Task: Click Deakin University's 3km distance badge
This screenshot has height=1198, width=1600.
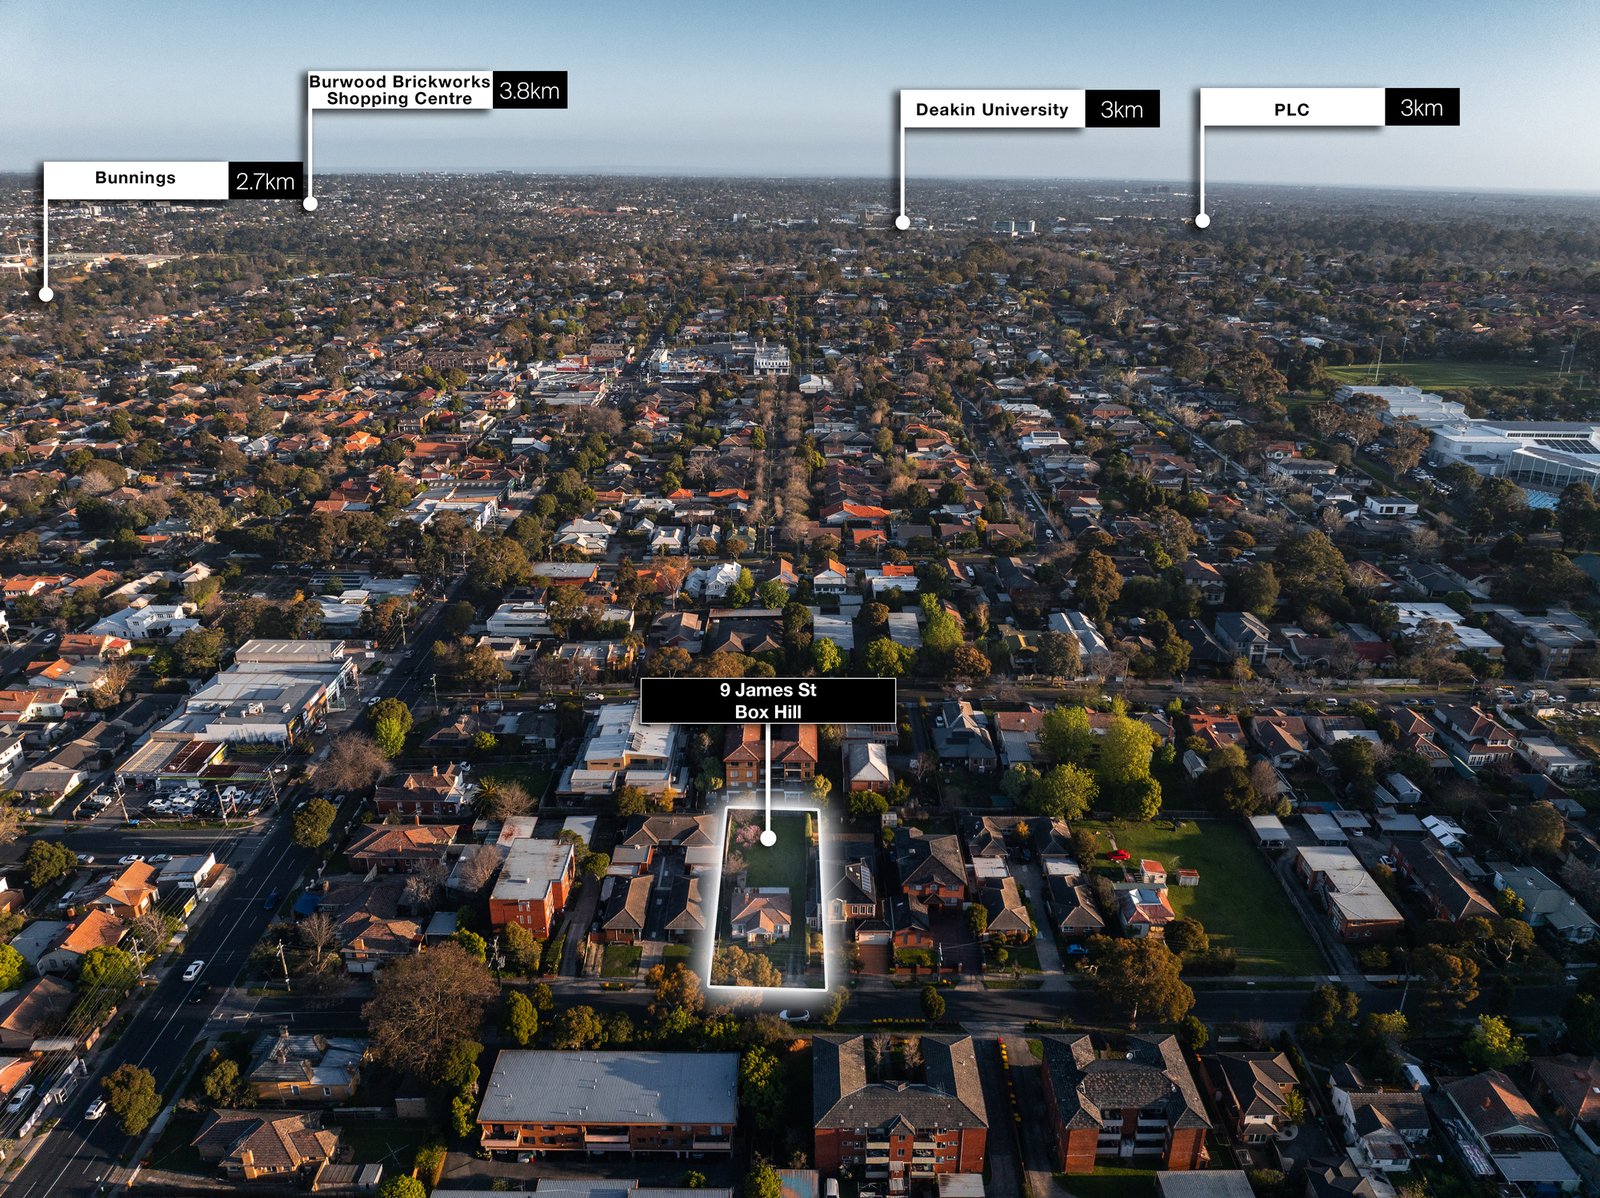Action: click(1121, 109)
